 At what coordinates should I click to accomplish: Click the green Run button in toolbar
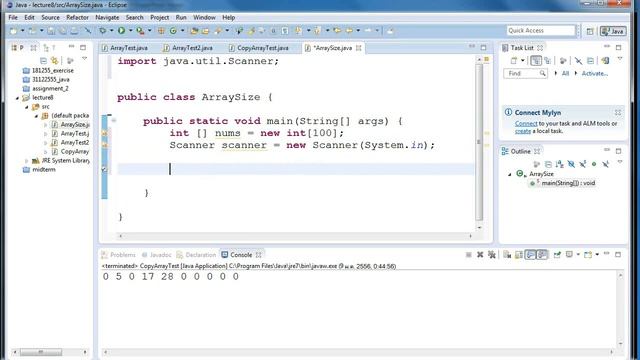click(121, 31)
